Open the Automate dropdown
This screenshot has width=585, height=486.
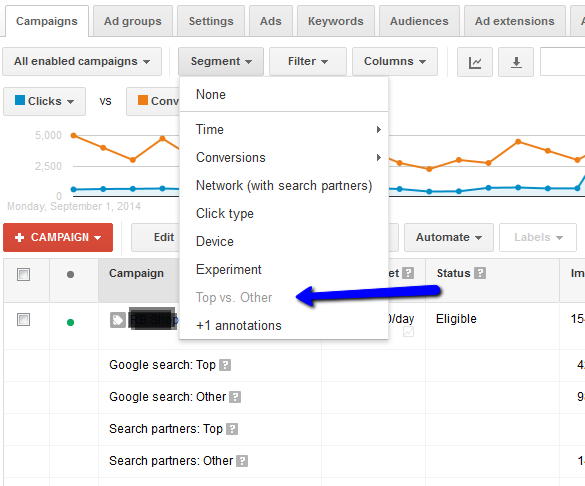point(449,238)
